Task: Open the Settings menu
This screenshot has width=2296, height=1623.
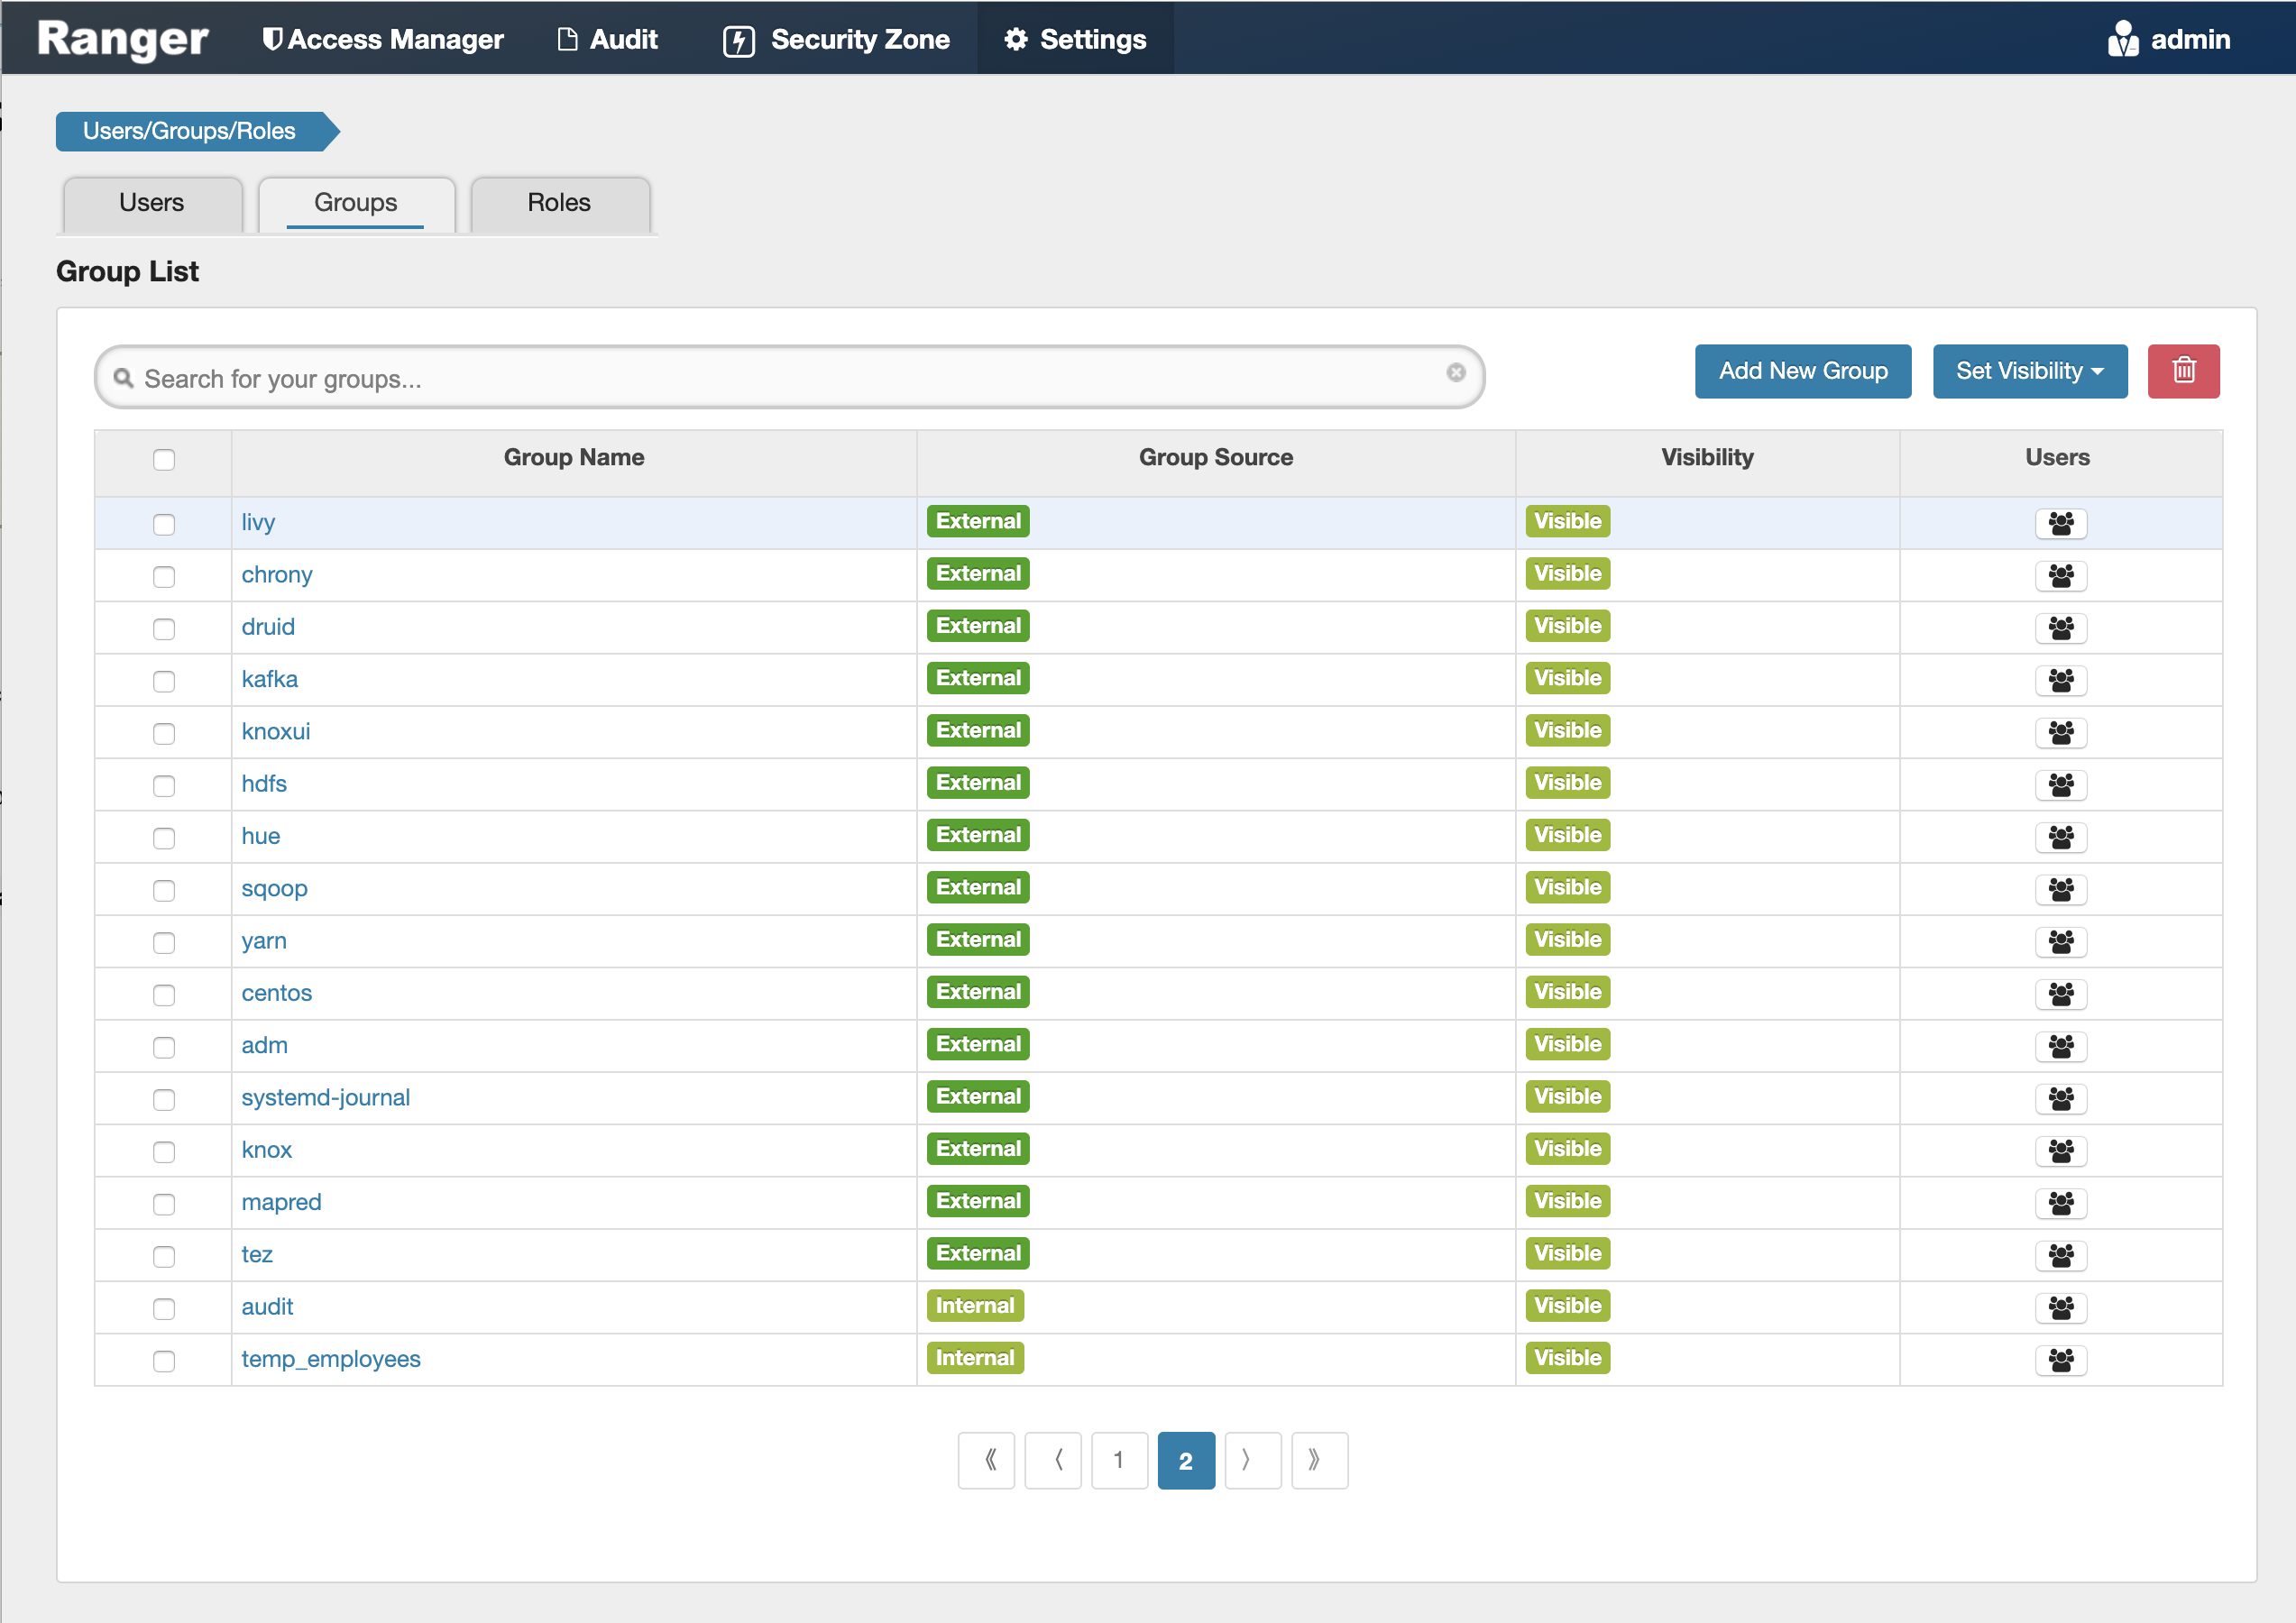Action: point(1075,39)
